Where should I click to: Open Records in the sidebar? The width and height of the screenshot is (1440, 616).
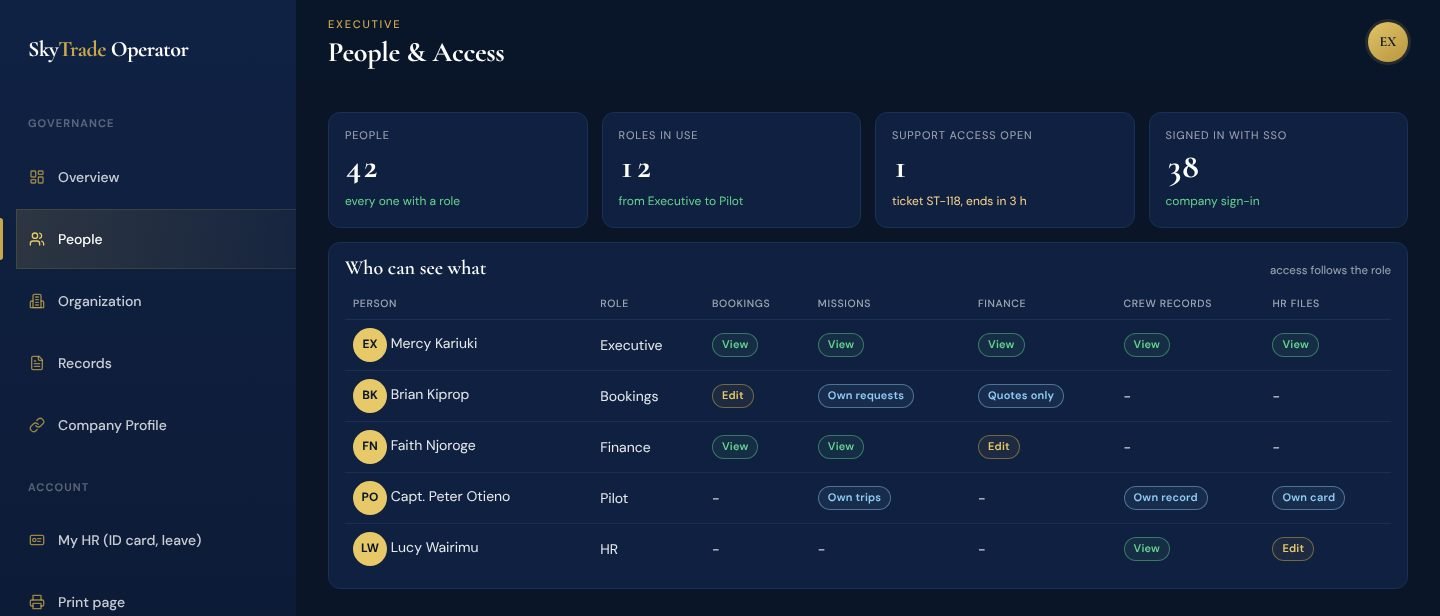tap(156, 363)
